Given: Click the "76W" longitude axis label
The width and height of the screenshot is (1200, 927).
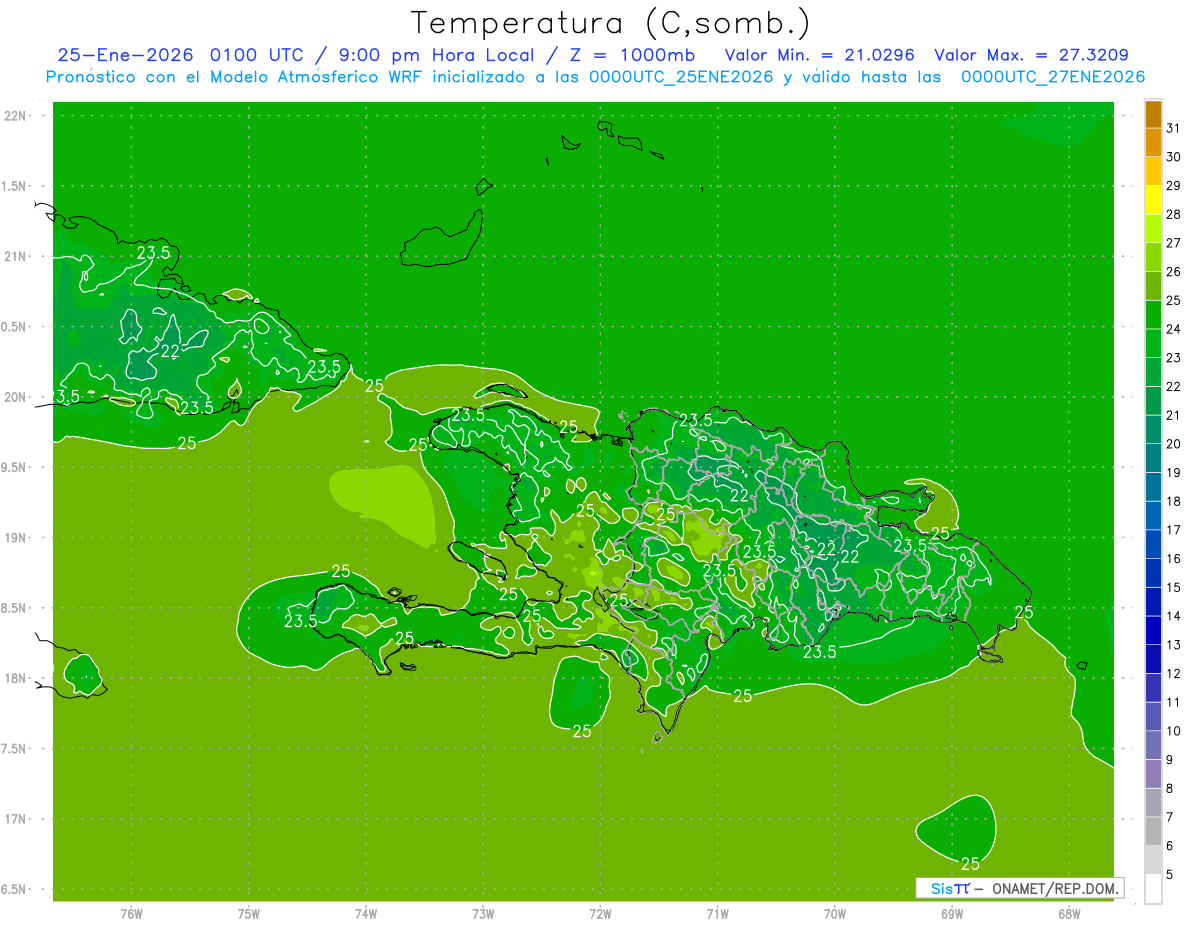Looking at the screenshot, I should pos(131,913).
